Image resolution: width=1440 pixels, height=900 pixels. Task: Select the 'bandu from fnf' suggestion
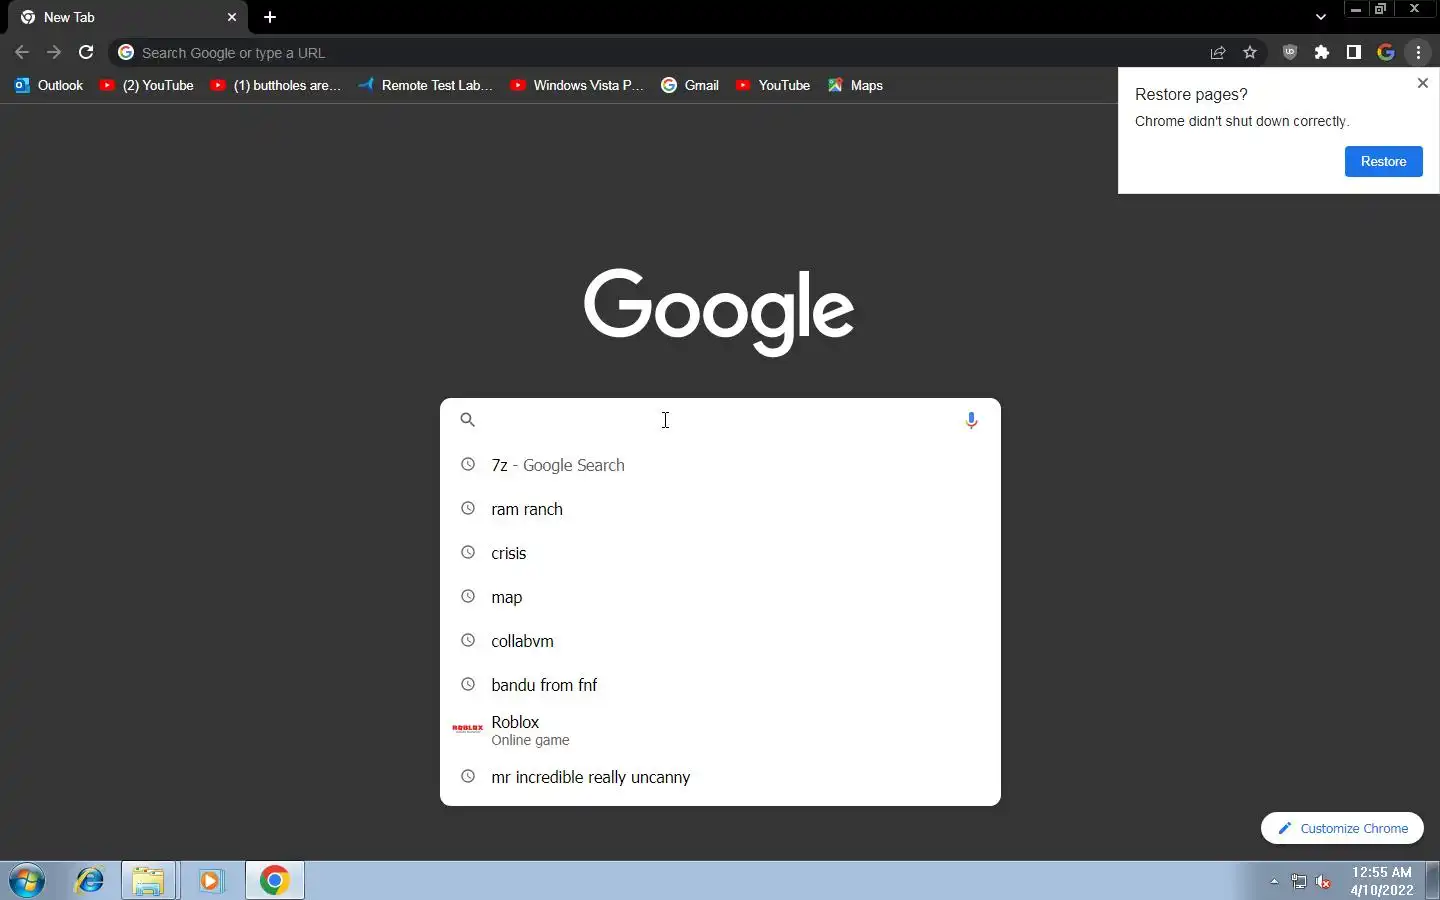click(720, 685)
